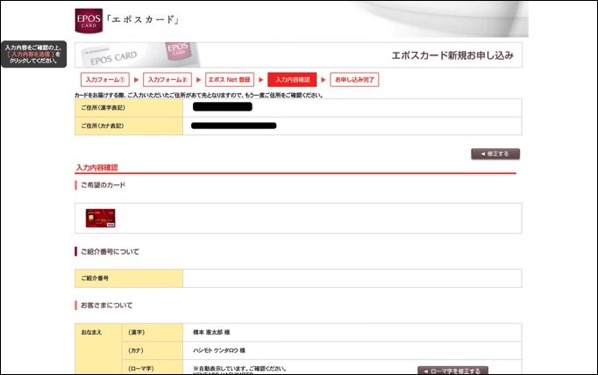Click the red card thumbnail image
Image resolution: width=598 pixels, height=375 pixels.
pyautogui.click(x=100, y=218)
